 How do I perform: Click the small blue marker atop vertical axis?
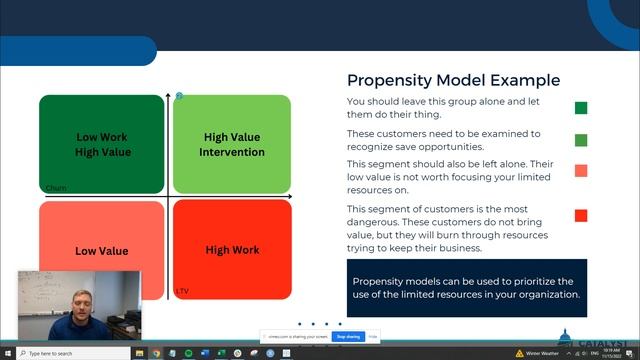click(179, 96)
